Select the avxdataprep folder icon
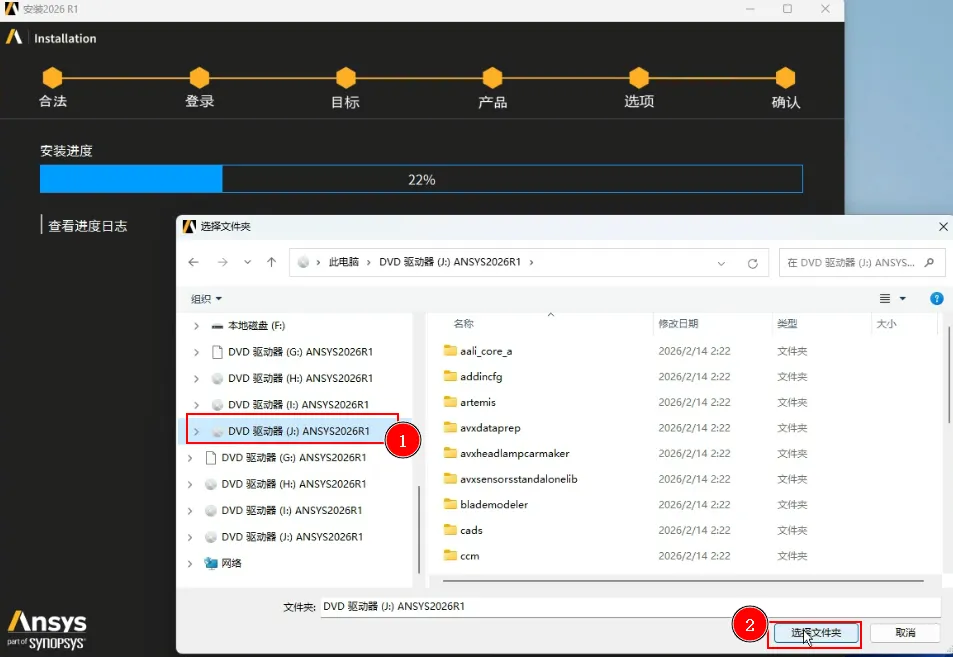Screen dimensions: 953x657 pyautogui.click(x=450, y=427)
